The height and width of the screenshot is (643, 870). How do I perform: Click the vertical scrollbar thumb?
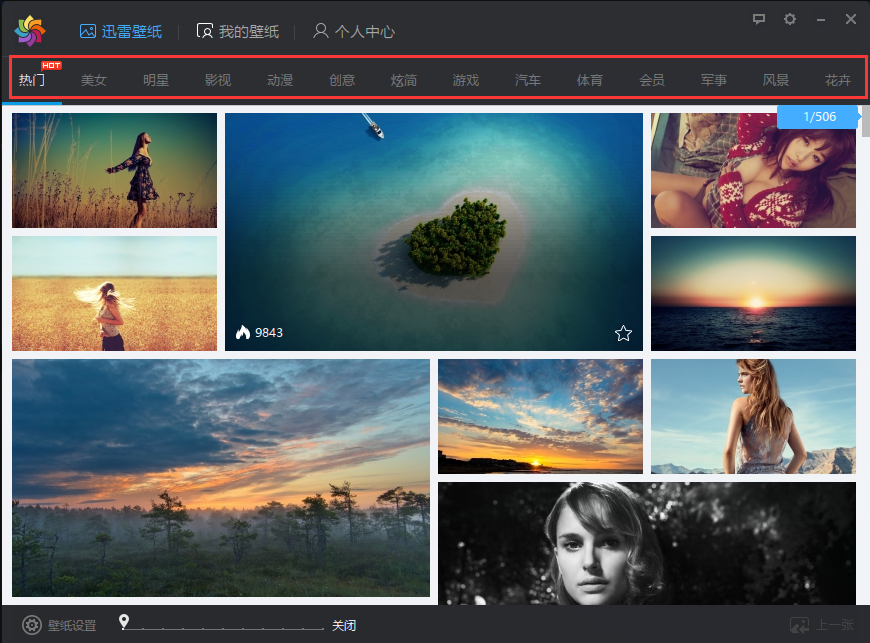point(866,121)
